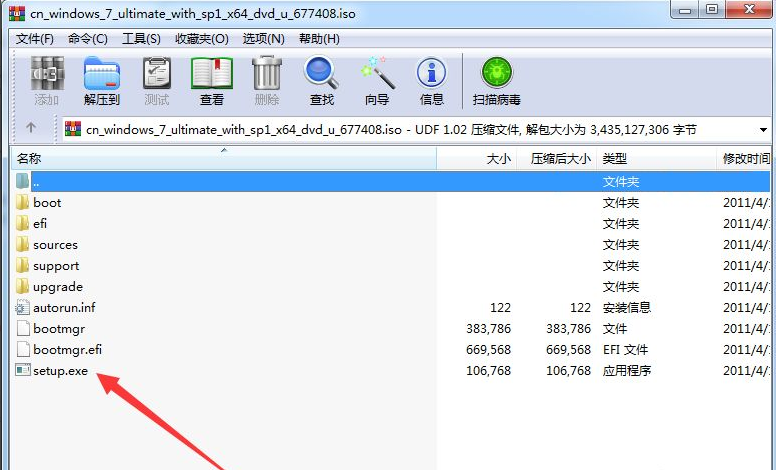This screenshot has height=470, width=776.
Task: Select the 'bootmgr' file name
Action: [x=59, y=329]
